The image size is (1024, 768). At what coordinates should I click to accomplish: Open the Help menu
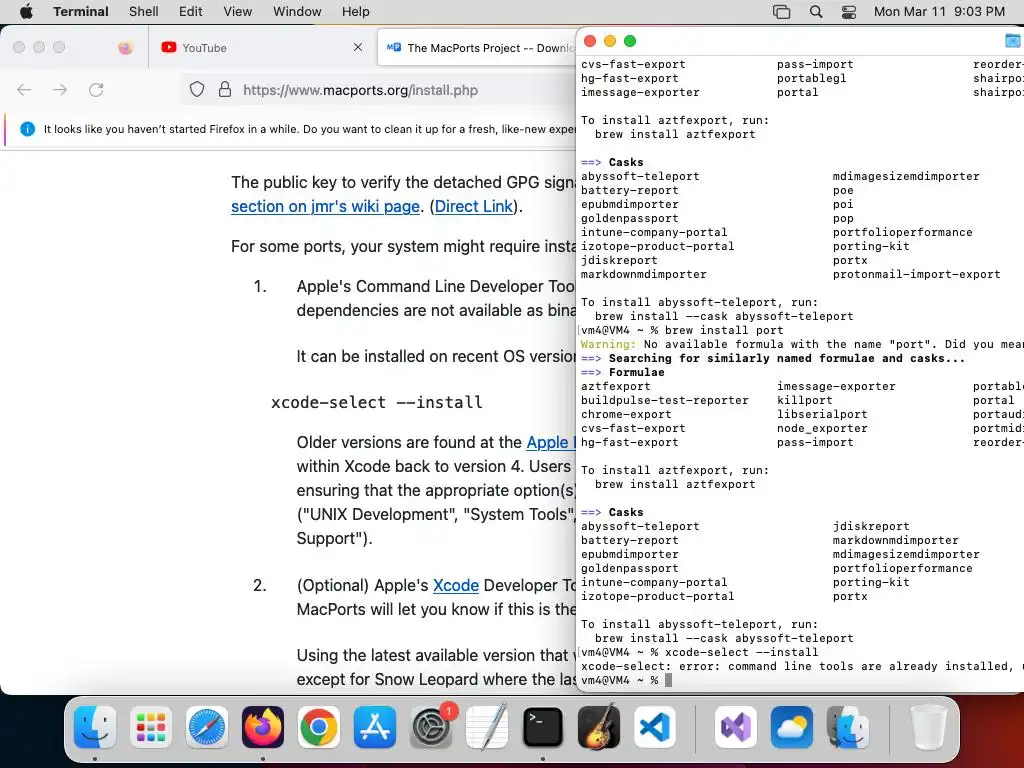356,11
